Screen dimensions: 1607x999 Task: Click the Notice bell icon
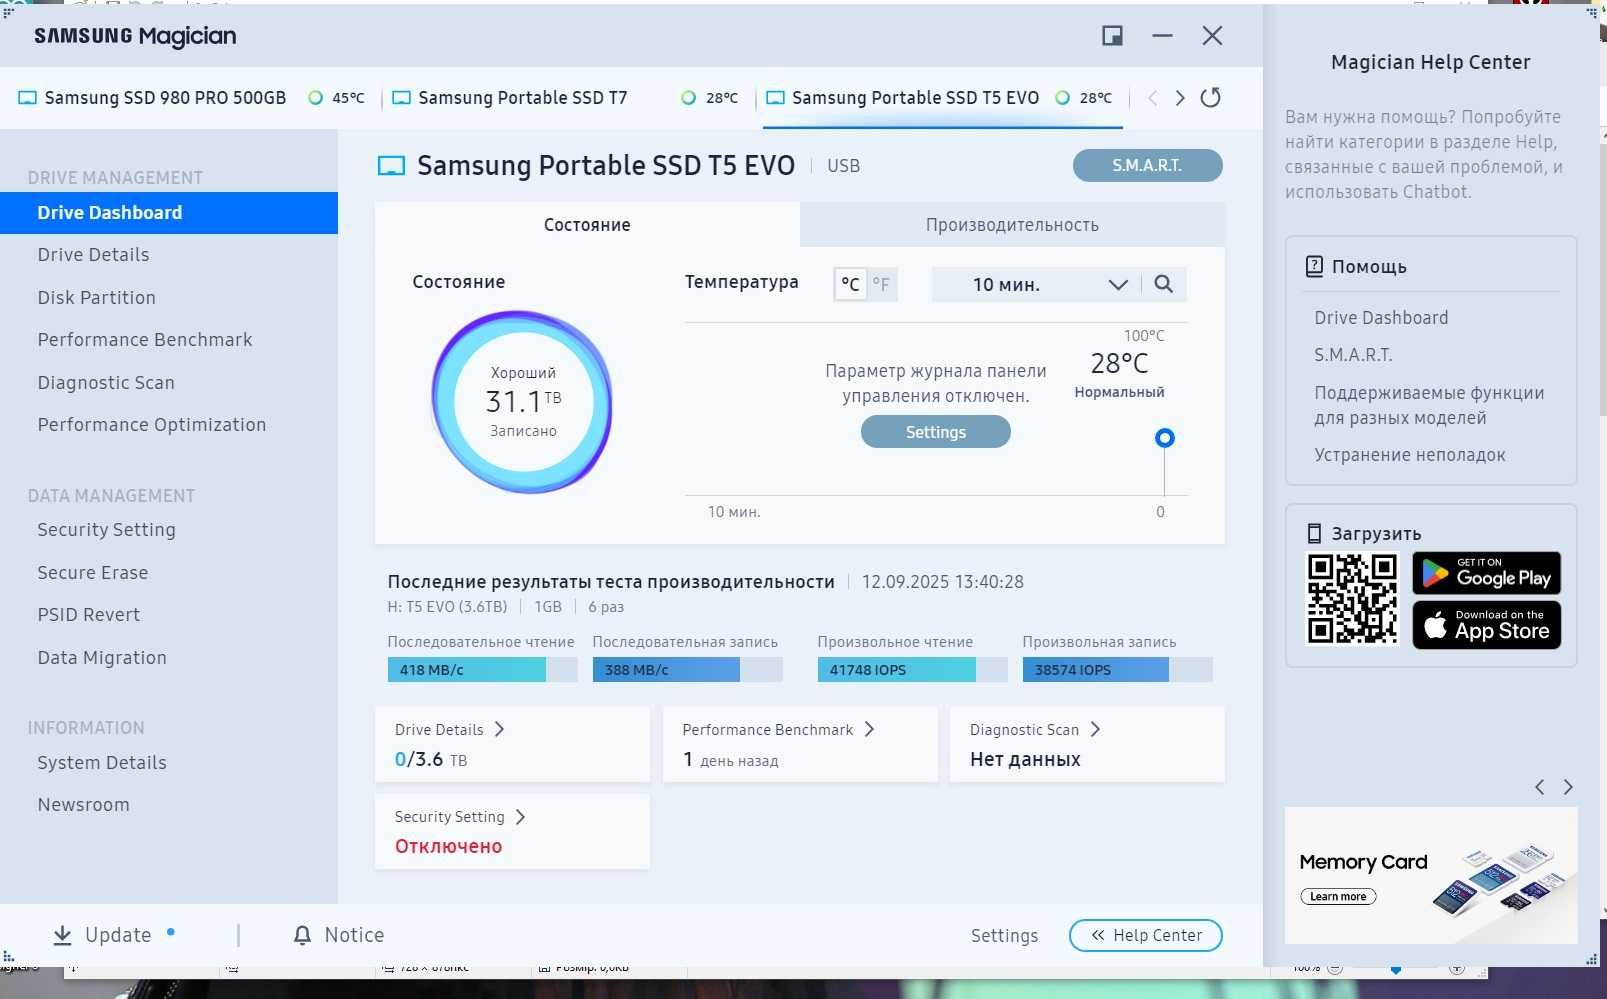tap(302, 935)
